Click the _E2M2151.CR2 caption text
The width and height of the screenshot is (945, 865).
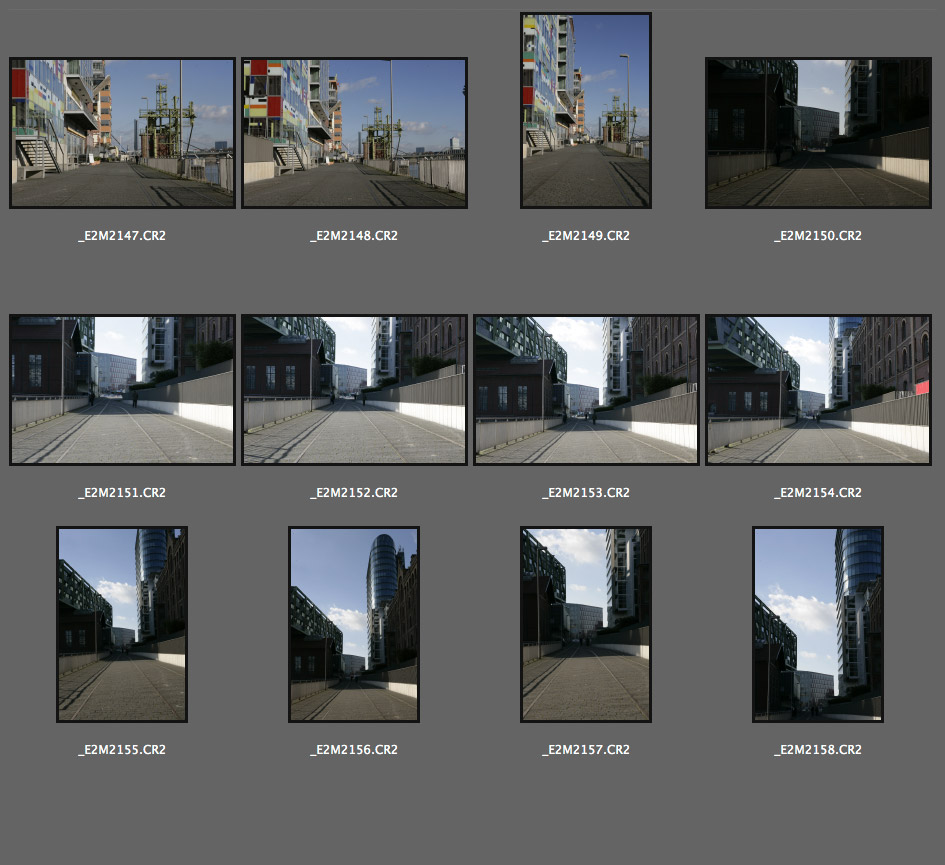[122, 493]
